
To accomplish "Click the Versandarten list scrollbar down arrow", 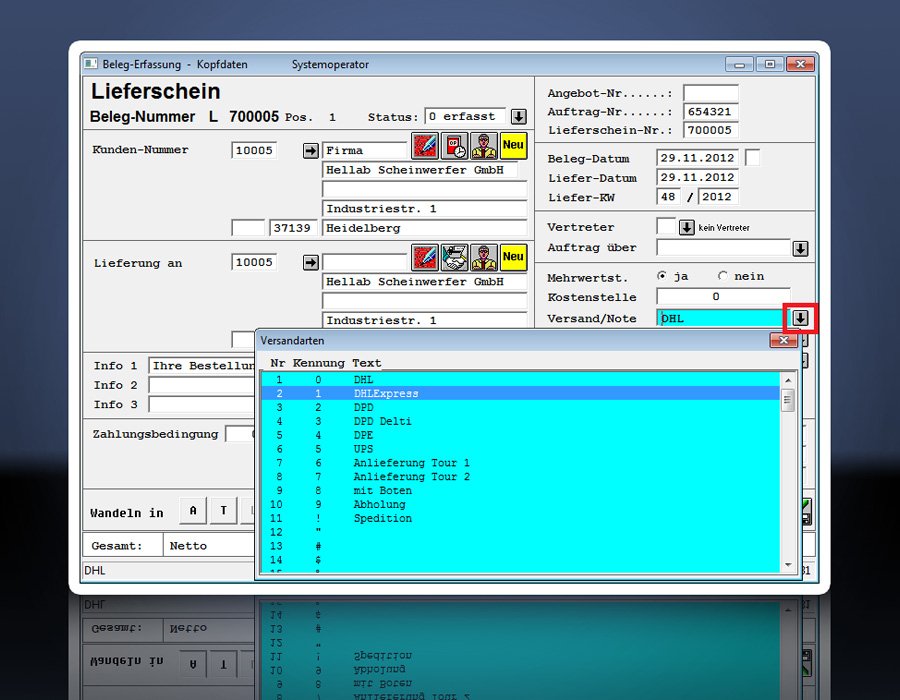I will pos(788,565).
